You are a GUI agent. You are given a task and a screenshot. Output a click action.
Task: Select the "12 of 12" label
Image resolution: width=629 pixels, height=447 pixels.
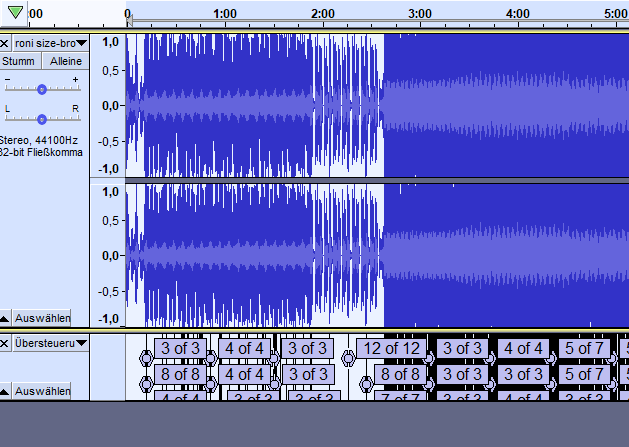tap(391, 349)
